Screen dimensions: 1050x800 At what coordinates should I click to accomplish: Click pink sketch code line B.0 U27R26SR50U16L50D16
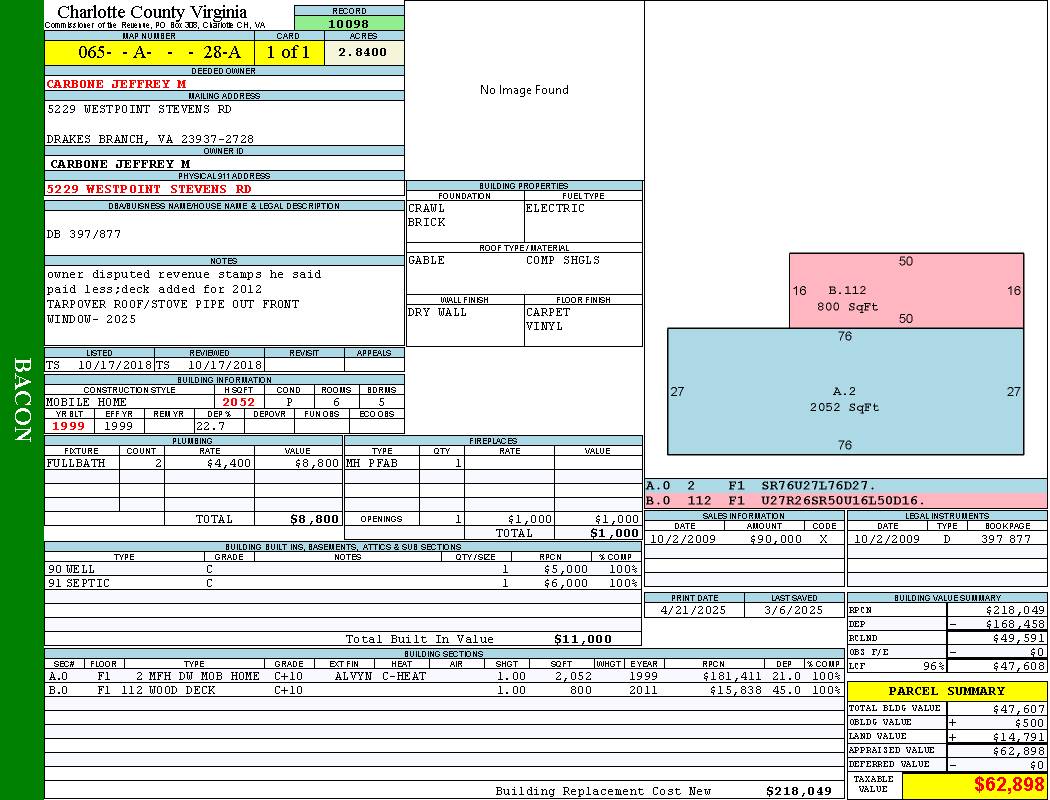pos(846,501)
